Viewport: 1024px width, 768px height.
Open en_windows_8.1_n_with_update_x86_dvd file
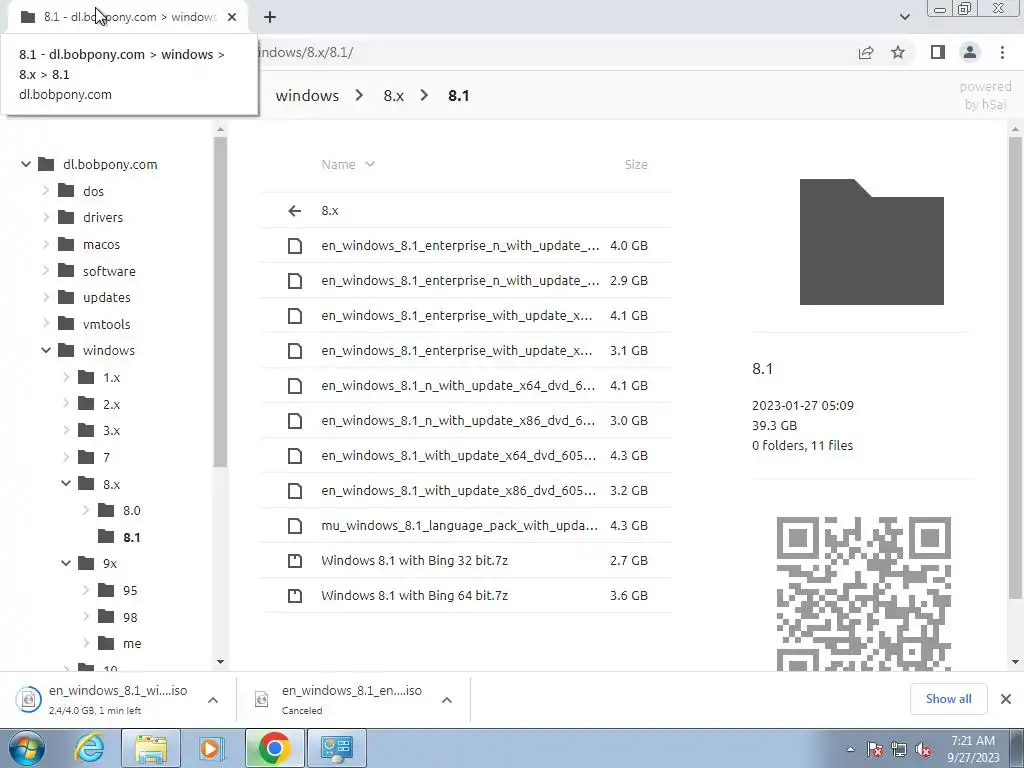466,421
